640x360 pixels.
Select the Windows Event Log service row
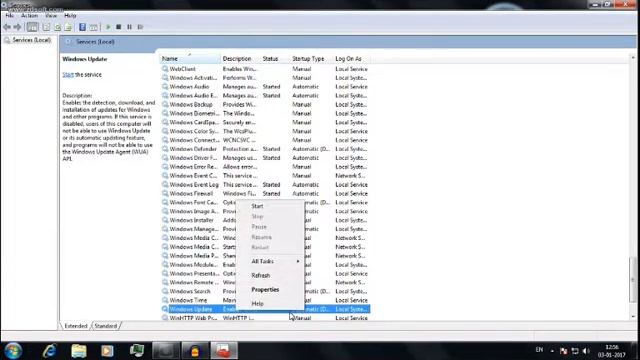pos(265,184)
